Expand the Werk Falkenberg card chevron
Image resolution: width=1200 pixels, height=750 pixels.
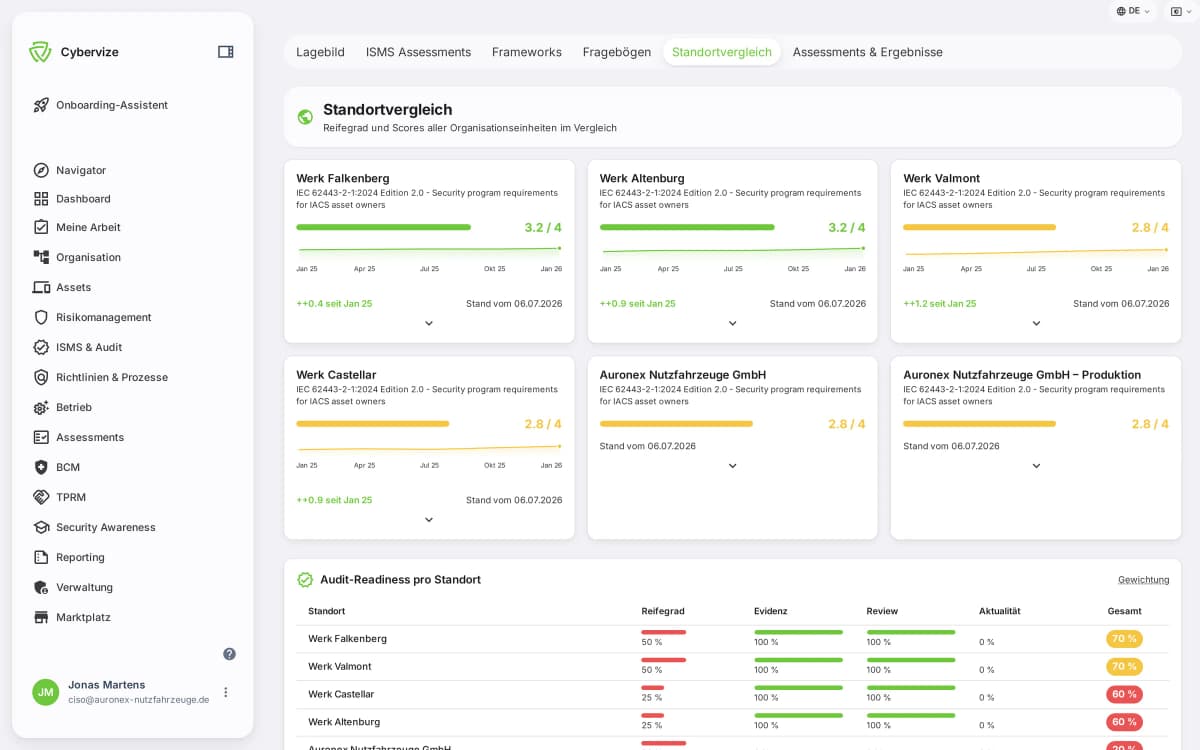pyautogui.click(x=429, y=323)
